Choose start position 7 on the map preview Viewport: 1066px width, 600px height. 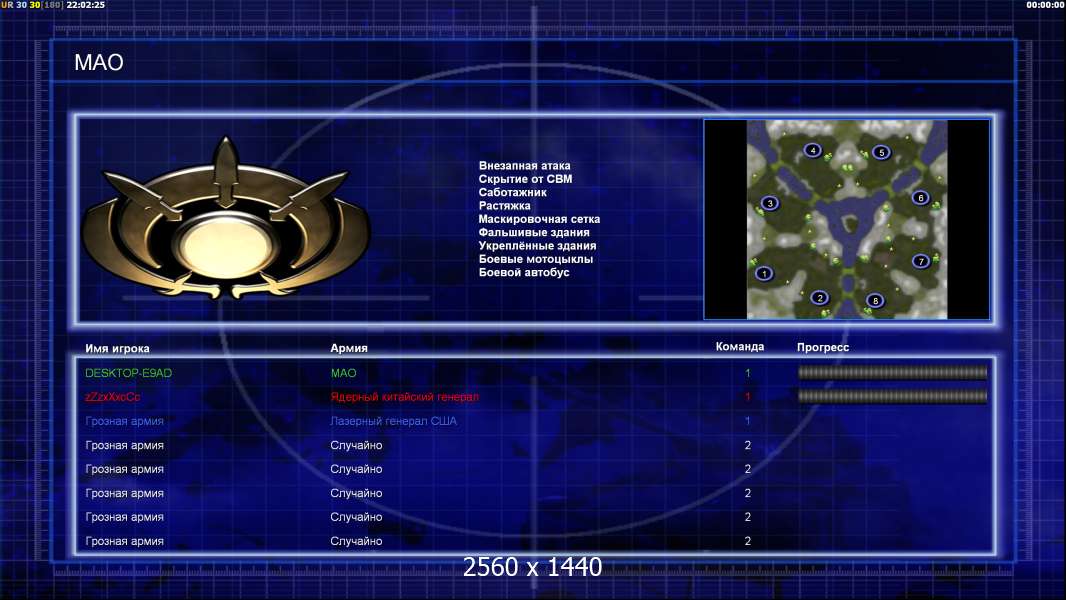coord(921,261)
